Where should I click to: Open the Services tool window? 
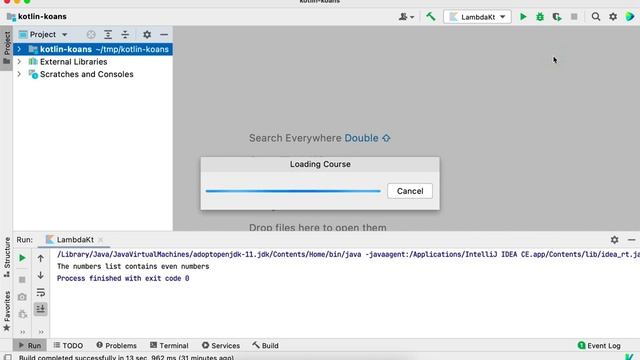coord(221,345)
